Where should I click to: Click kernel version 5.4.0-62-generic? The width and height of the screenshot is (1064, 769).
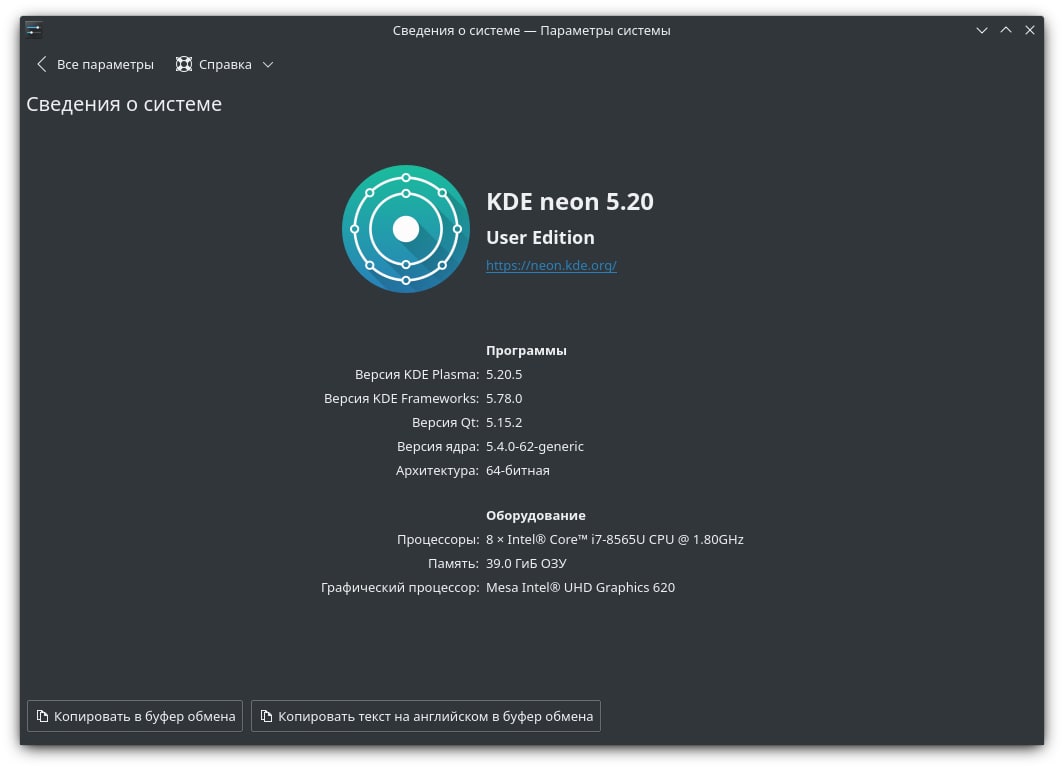(x=535, y=447)
